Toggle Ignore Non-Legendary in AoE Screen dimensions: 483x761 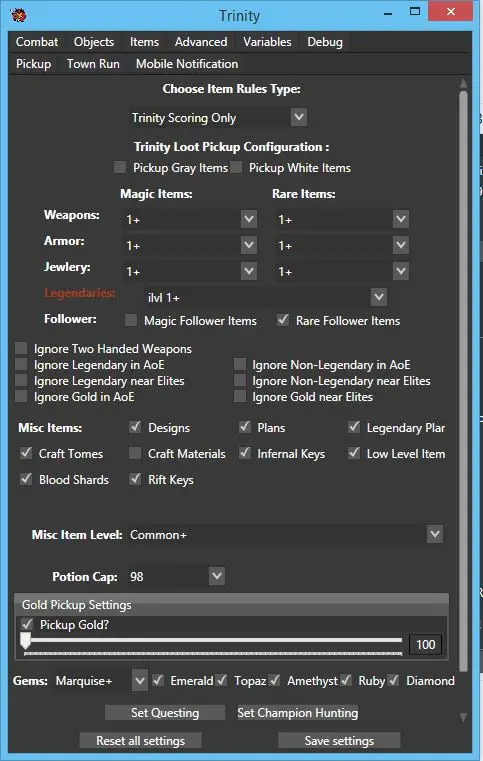pyautogui.click(x=239, y=364)
